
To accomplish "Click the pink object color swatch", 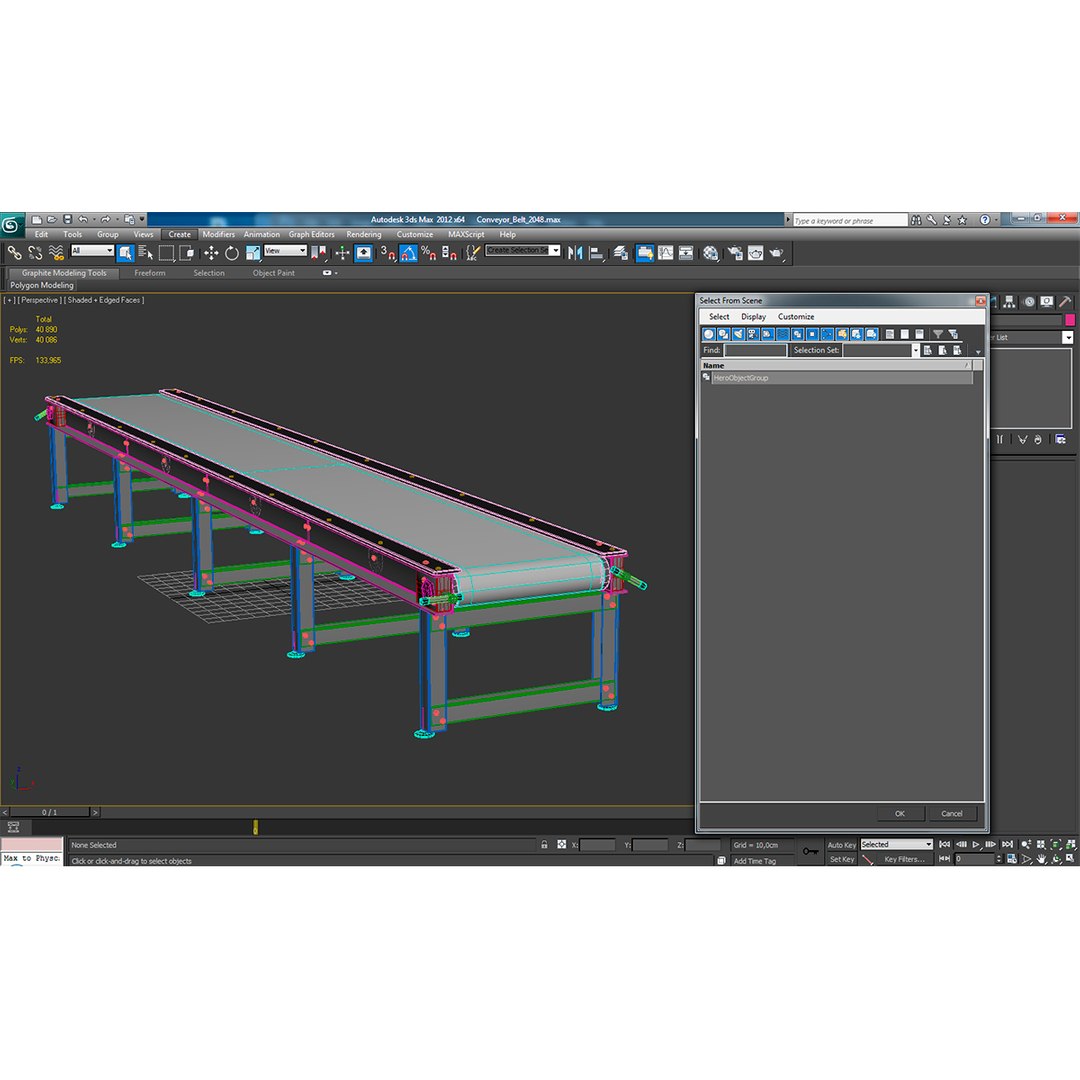I will point(1070,320).
